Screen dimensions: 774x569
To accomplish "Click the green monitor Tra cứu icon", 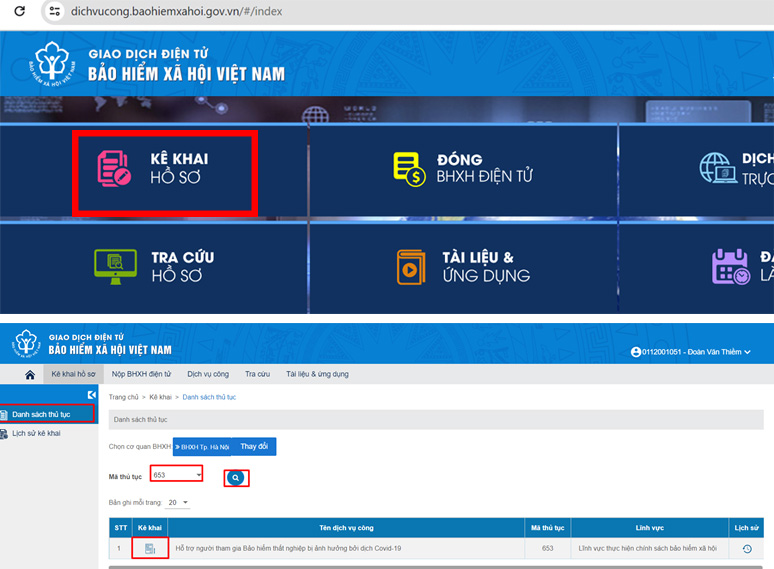I will coord(116,266).
